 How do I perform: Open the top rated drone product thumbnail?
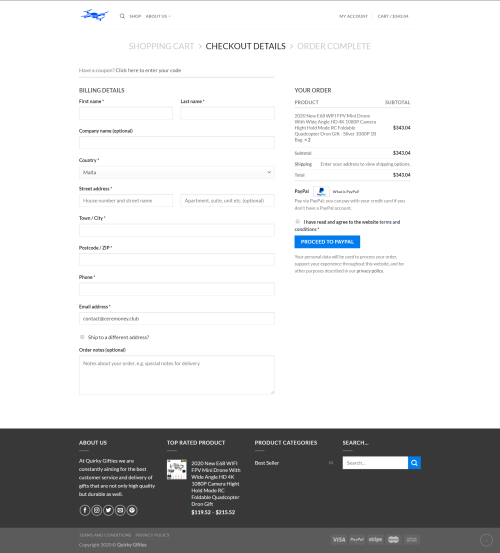click(x=177, y=469)
